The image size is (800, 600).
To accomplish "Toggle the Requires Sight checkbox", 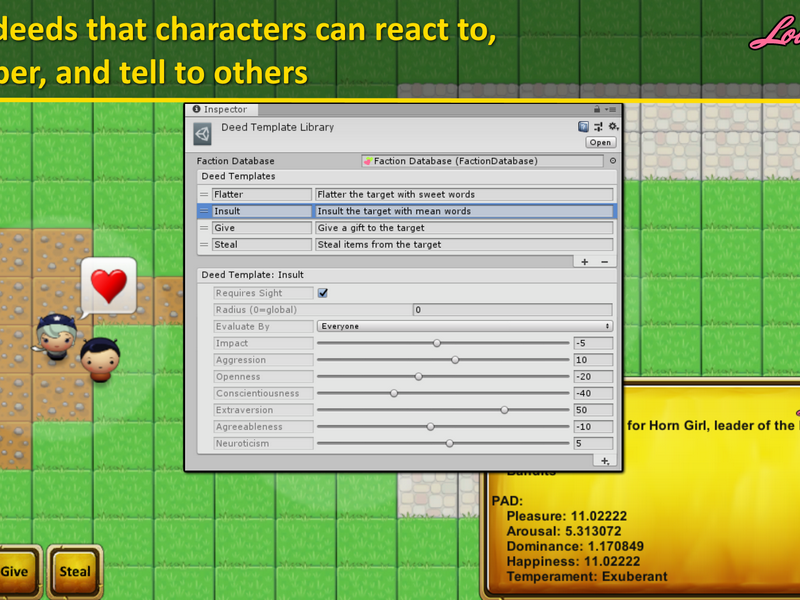I will click(322, 293).
